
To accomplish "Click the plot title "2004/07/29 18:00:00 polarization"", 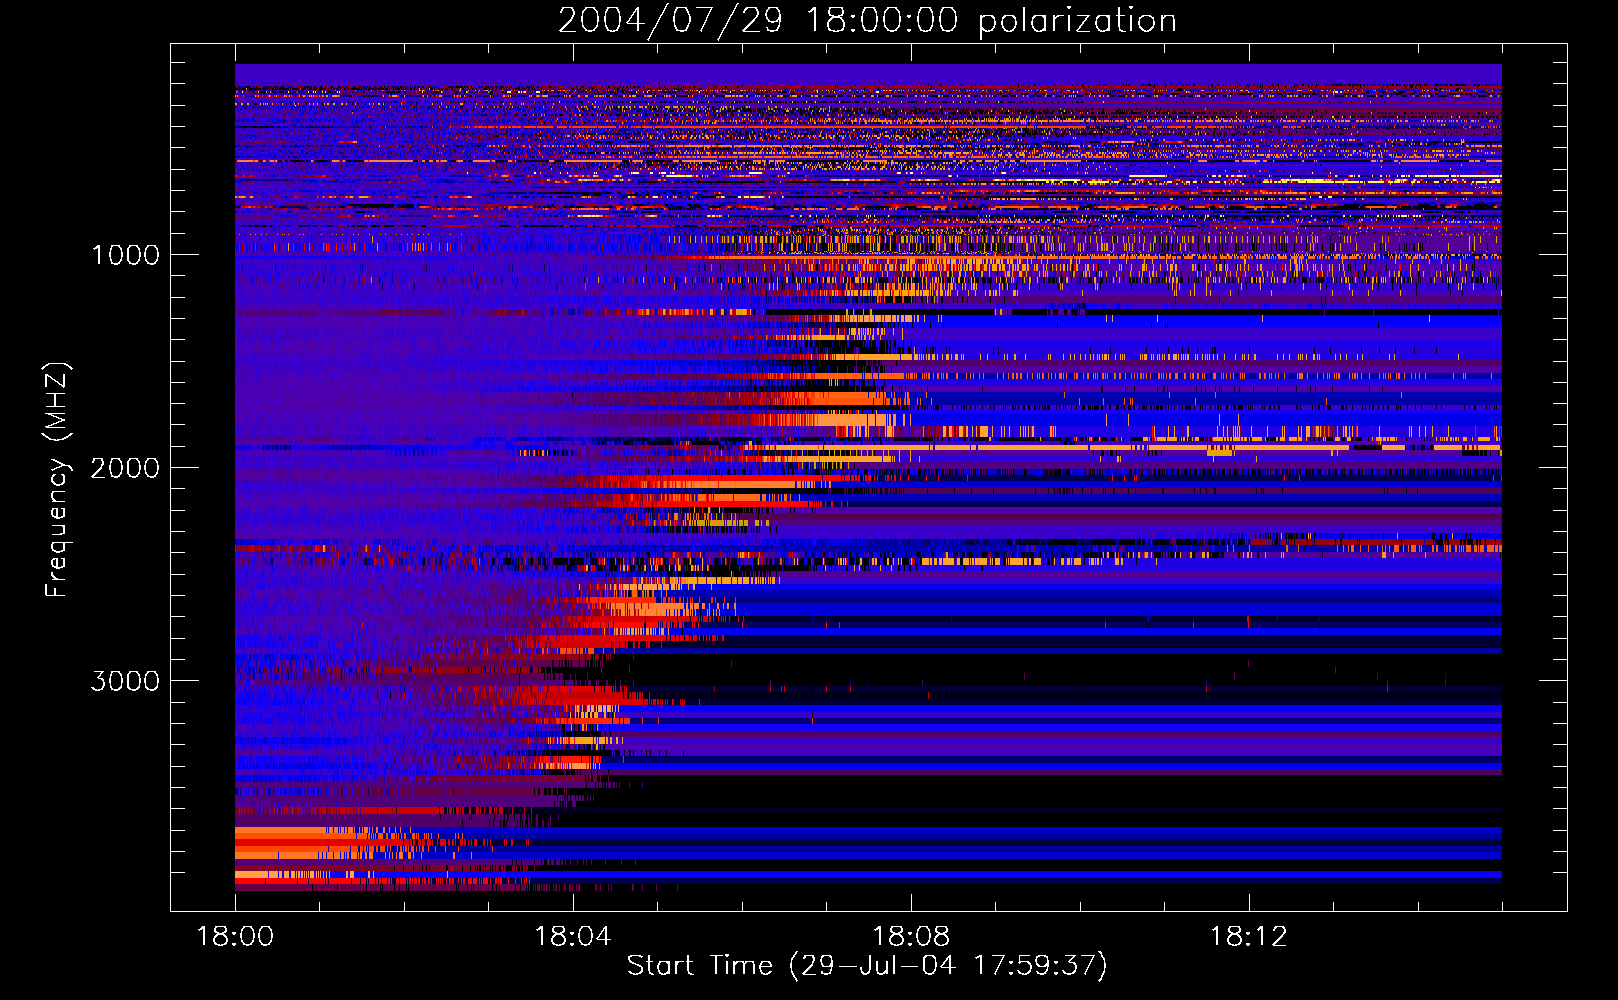I will pos(867,21).
